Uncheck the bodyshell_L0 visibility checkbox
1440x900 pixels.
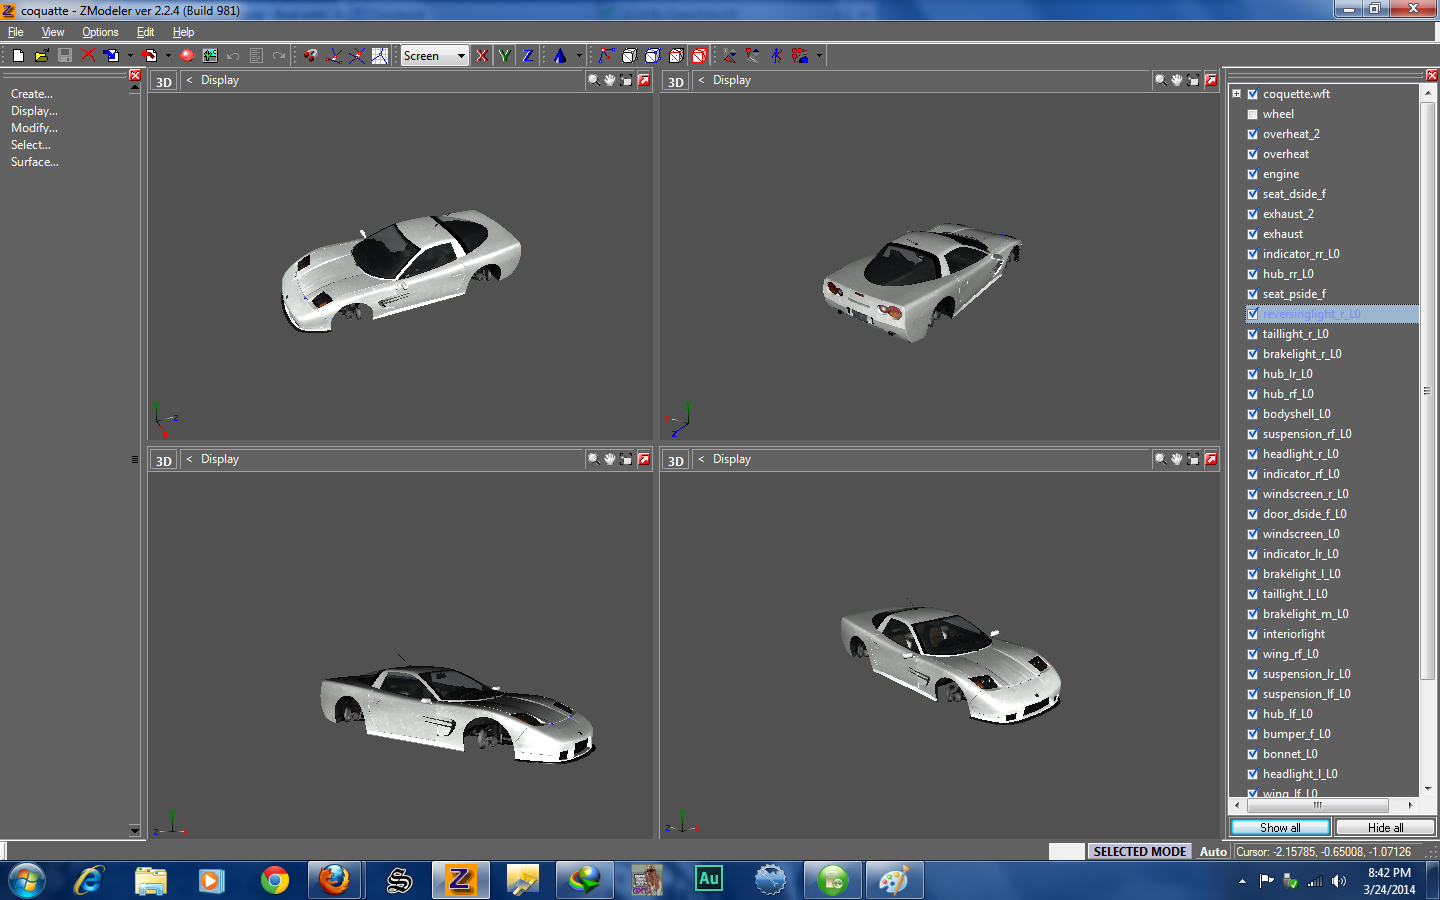[1252, 413]
